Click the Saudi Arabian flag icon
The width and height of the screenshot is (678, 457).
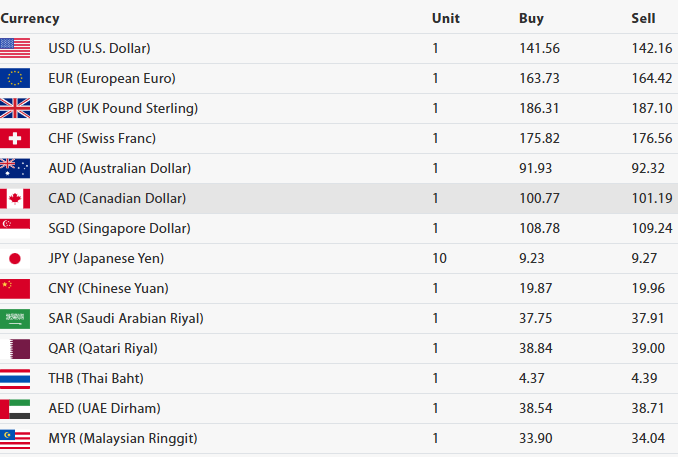15,318
